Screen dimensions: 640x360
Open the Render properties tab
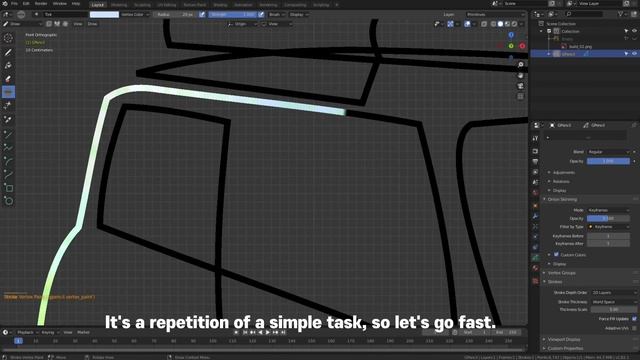click(x=536, y=151)
